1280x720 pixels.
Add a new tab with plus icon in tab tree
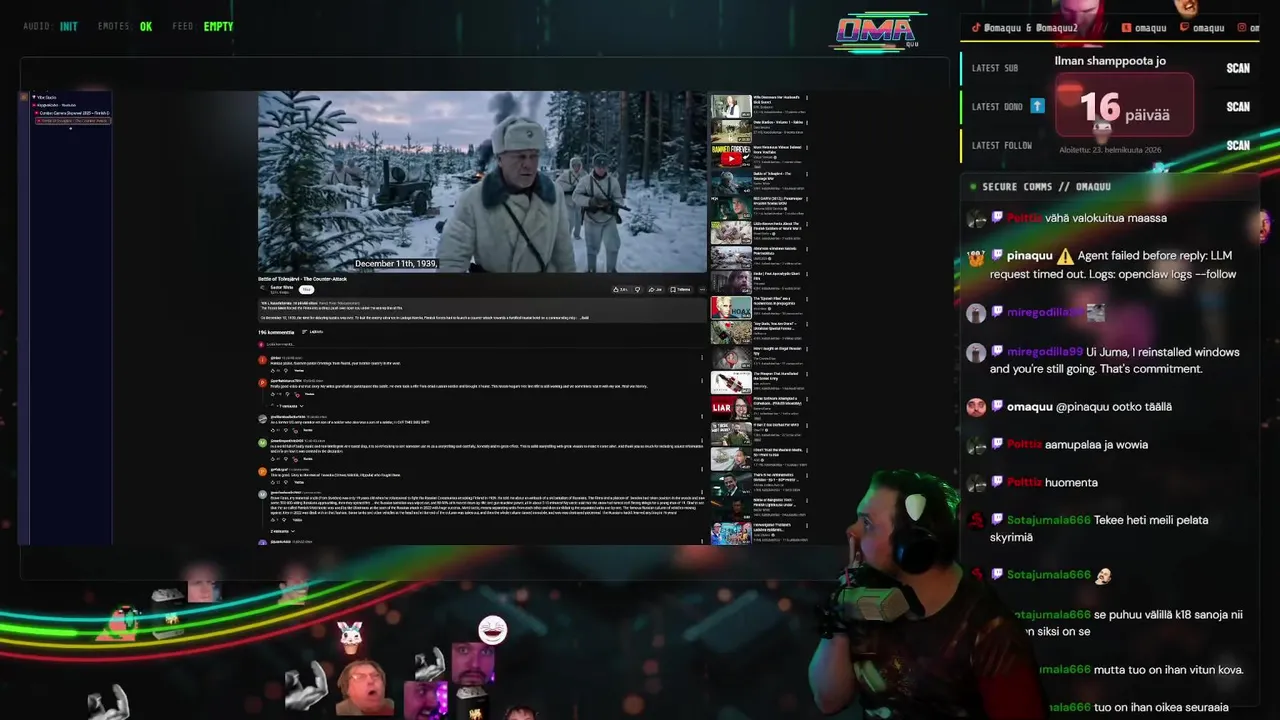[70, 128]
